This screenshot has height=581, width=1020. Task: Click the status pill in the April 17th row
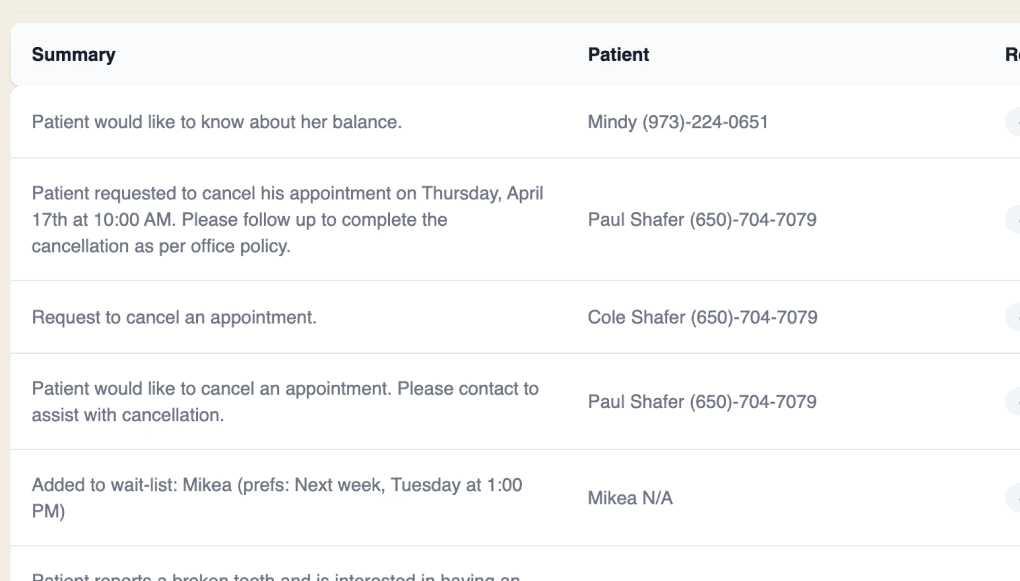(1013, 219)
